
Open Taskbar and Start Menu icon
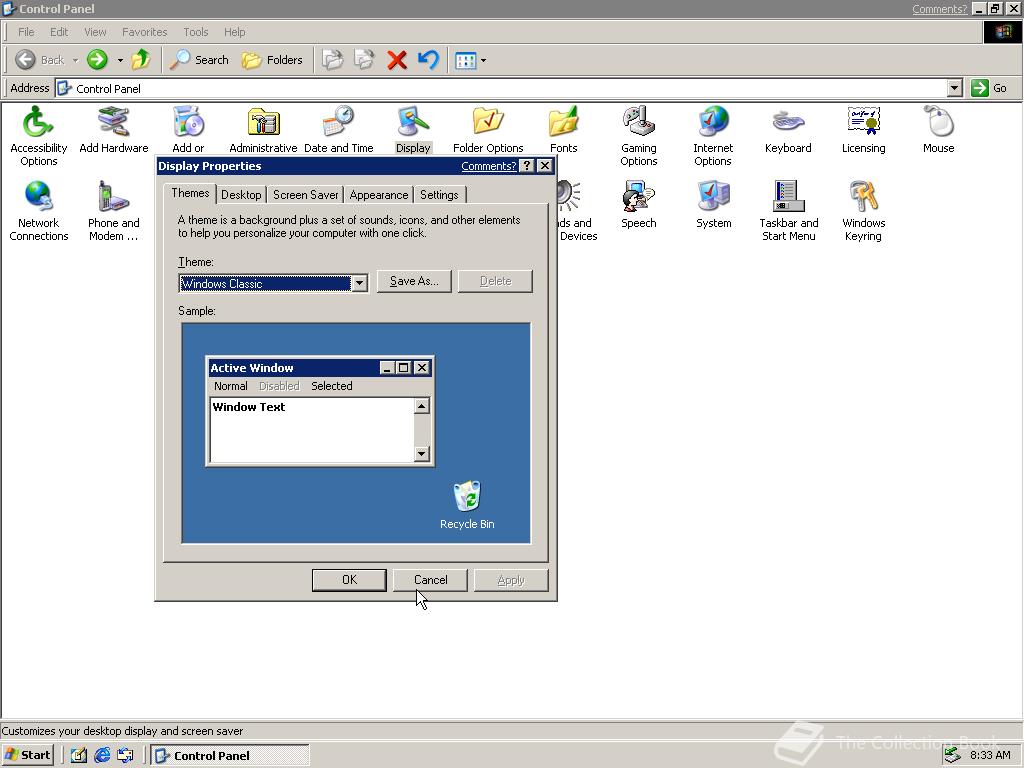pyautogui.click(x=788, y=211)
